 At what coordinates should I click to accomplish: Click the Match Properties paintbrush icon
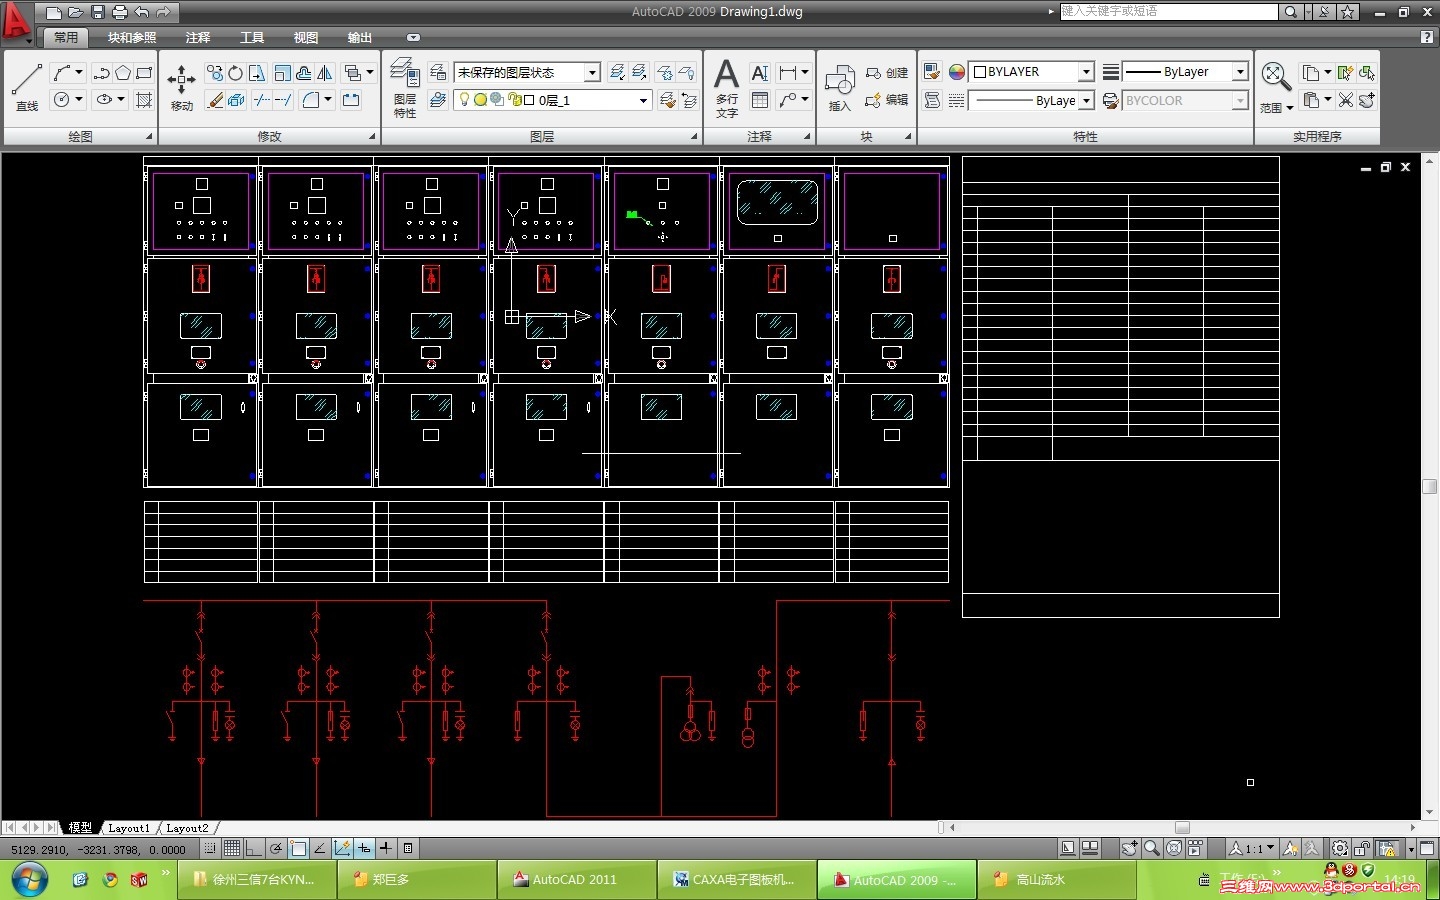pos(932,72)
